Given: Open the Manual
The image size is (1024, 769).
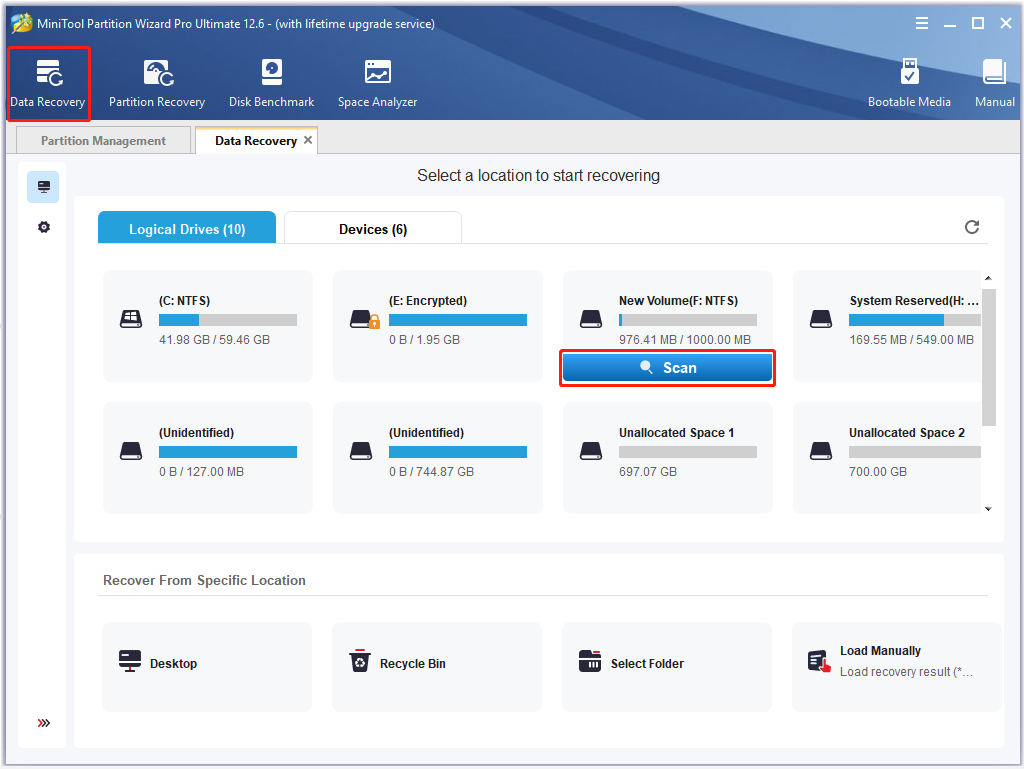Looking at the screenshot, I should (x=995, y=84).
